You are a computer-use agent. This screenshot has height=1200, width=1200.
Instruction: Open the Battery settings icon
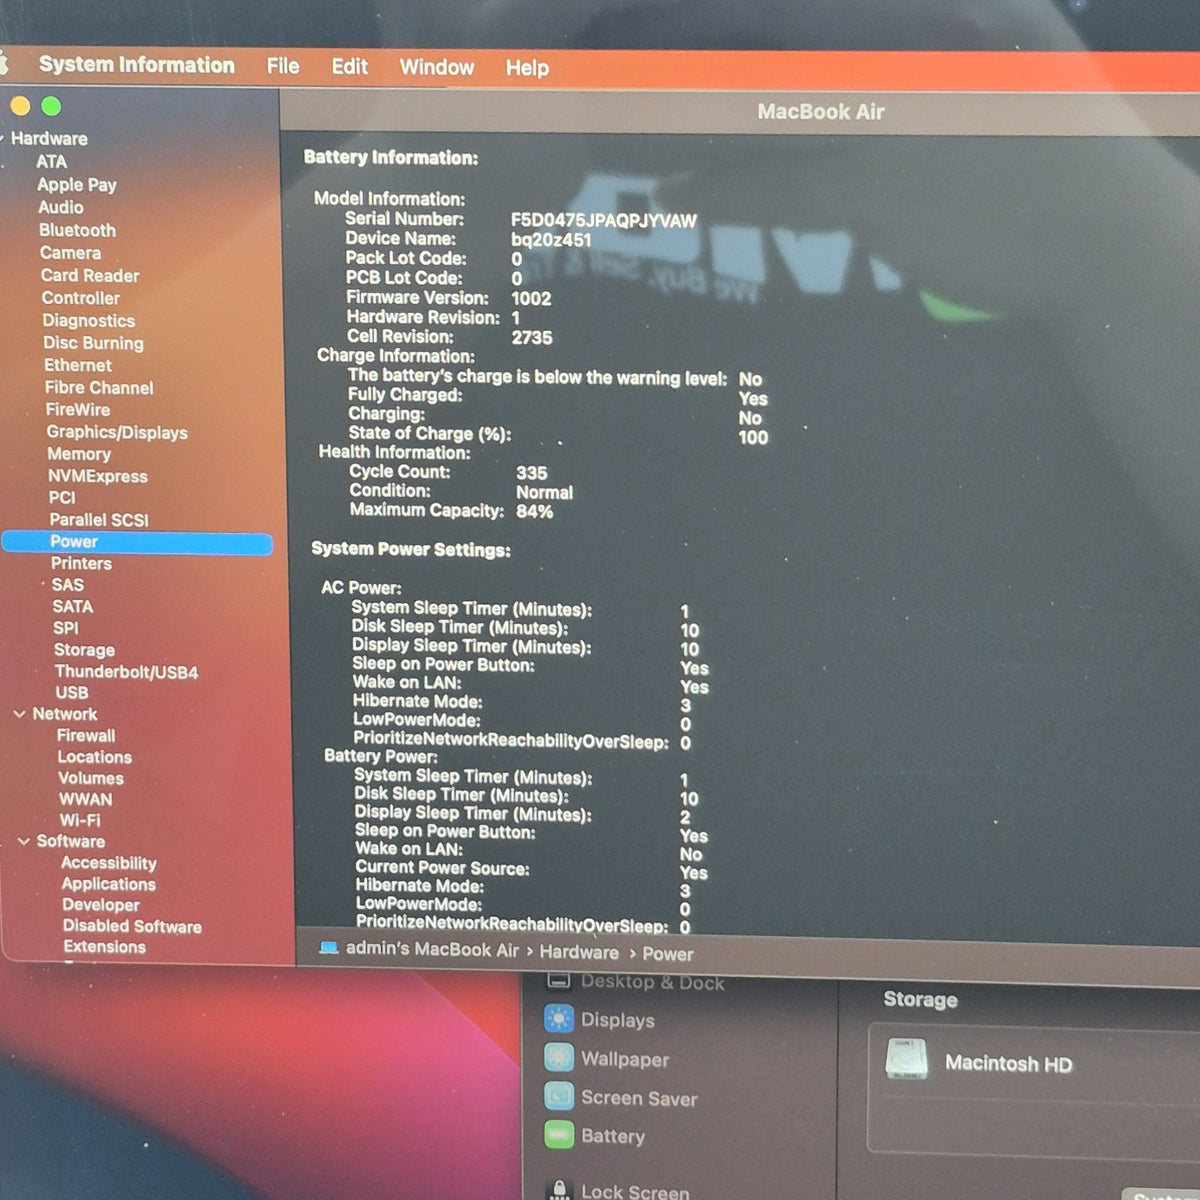[558, 1135]
